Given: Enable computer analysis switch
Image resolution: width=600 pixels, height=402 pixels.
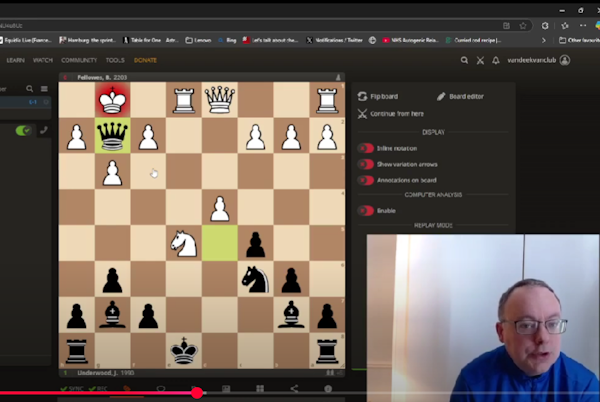Looking at the screenshot, I should tap(366, 210).
